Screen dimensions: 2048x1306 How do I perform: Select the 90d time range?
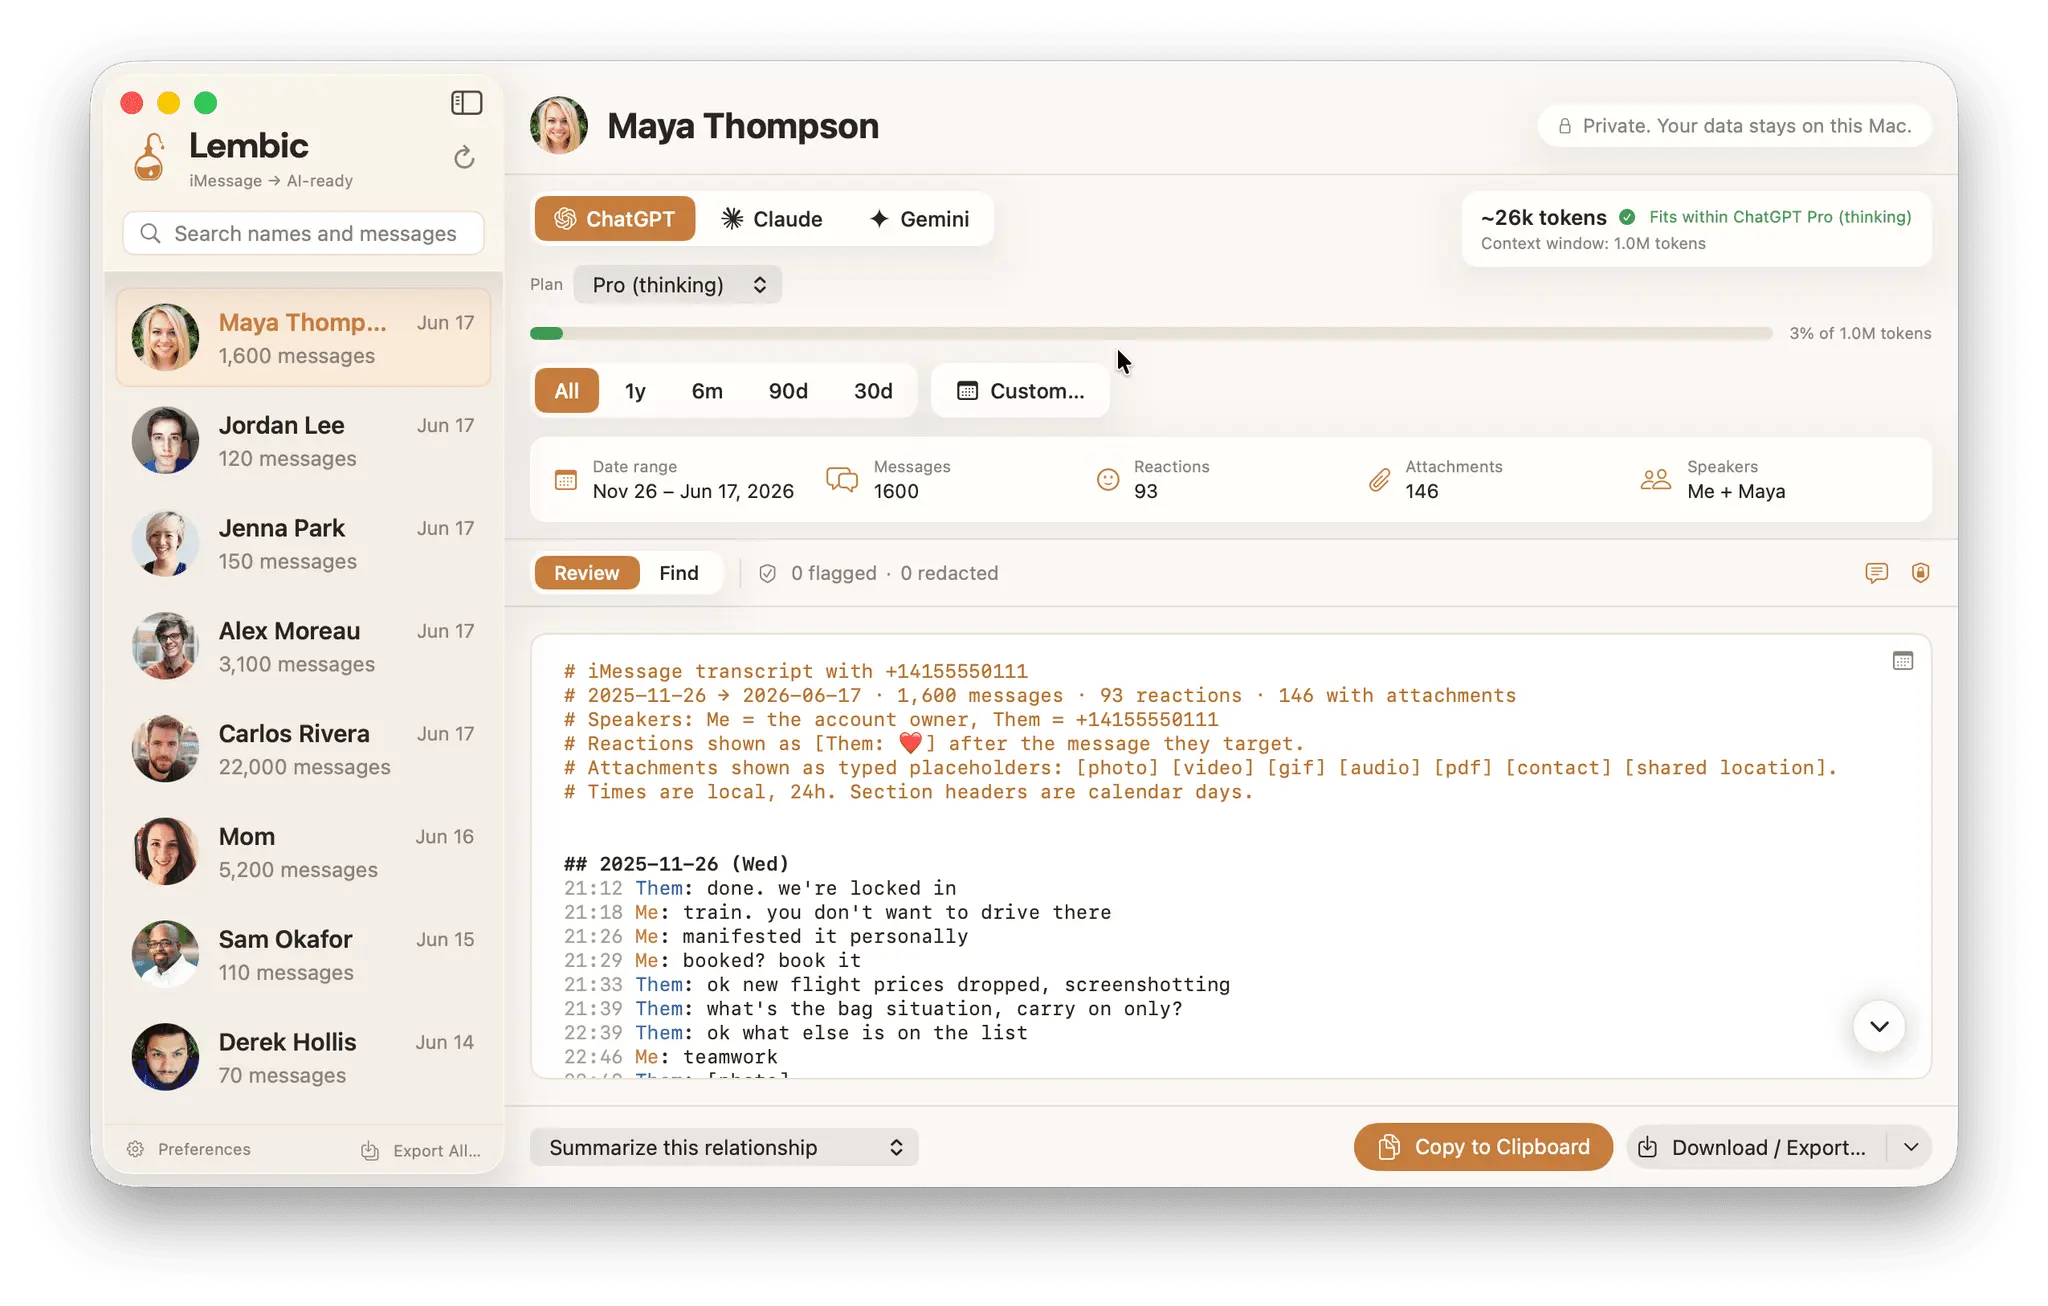pos(788,391)
